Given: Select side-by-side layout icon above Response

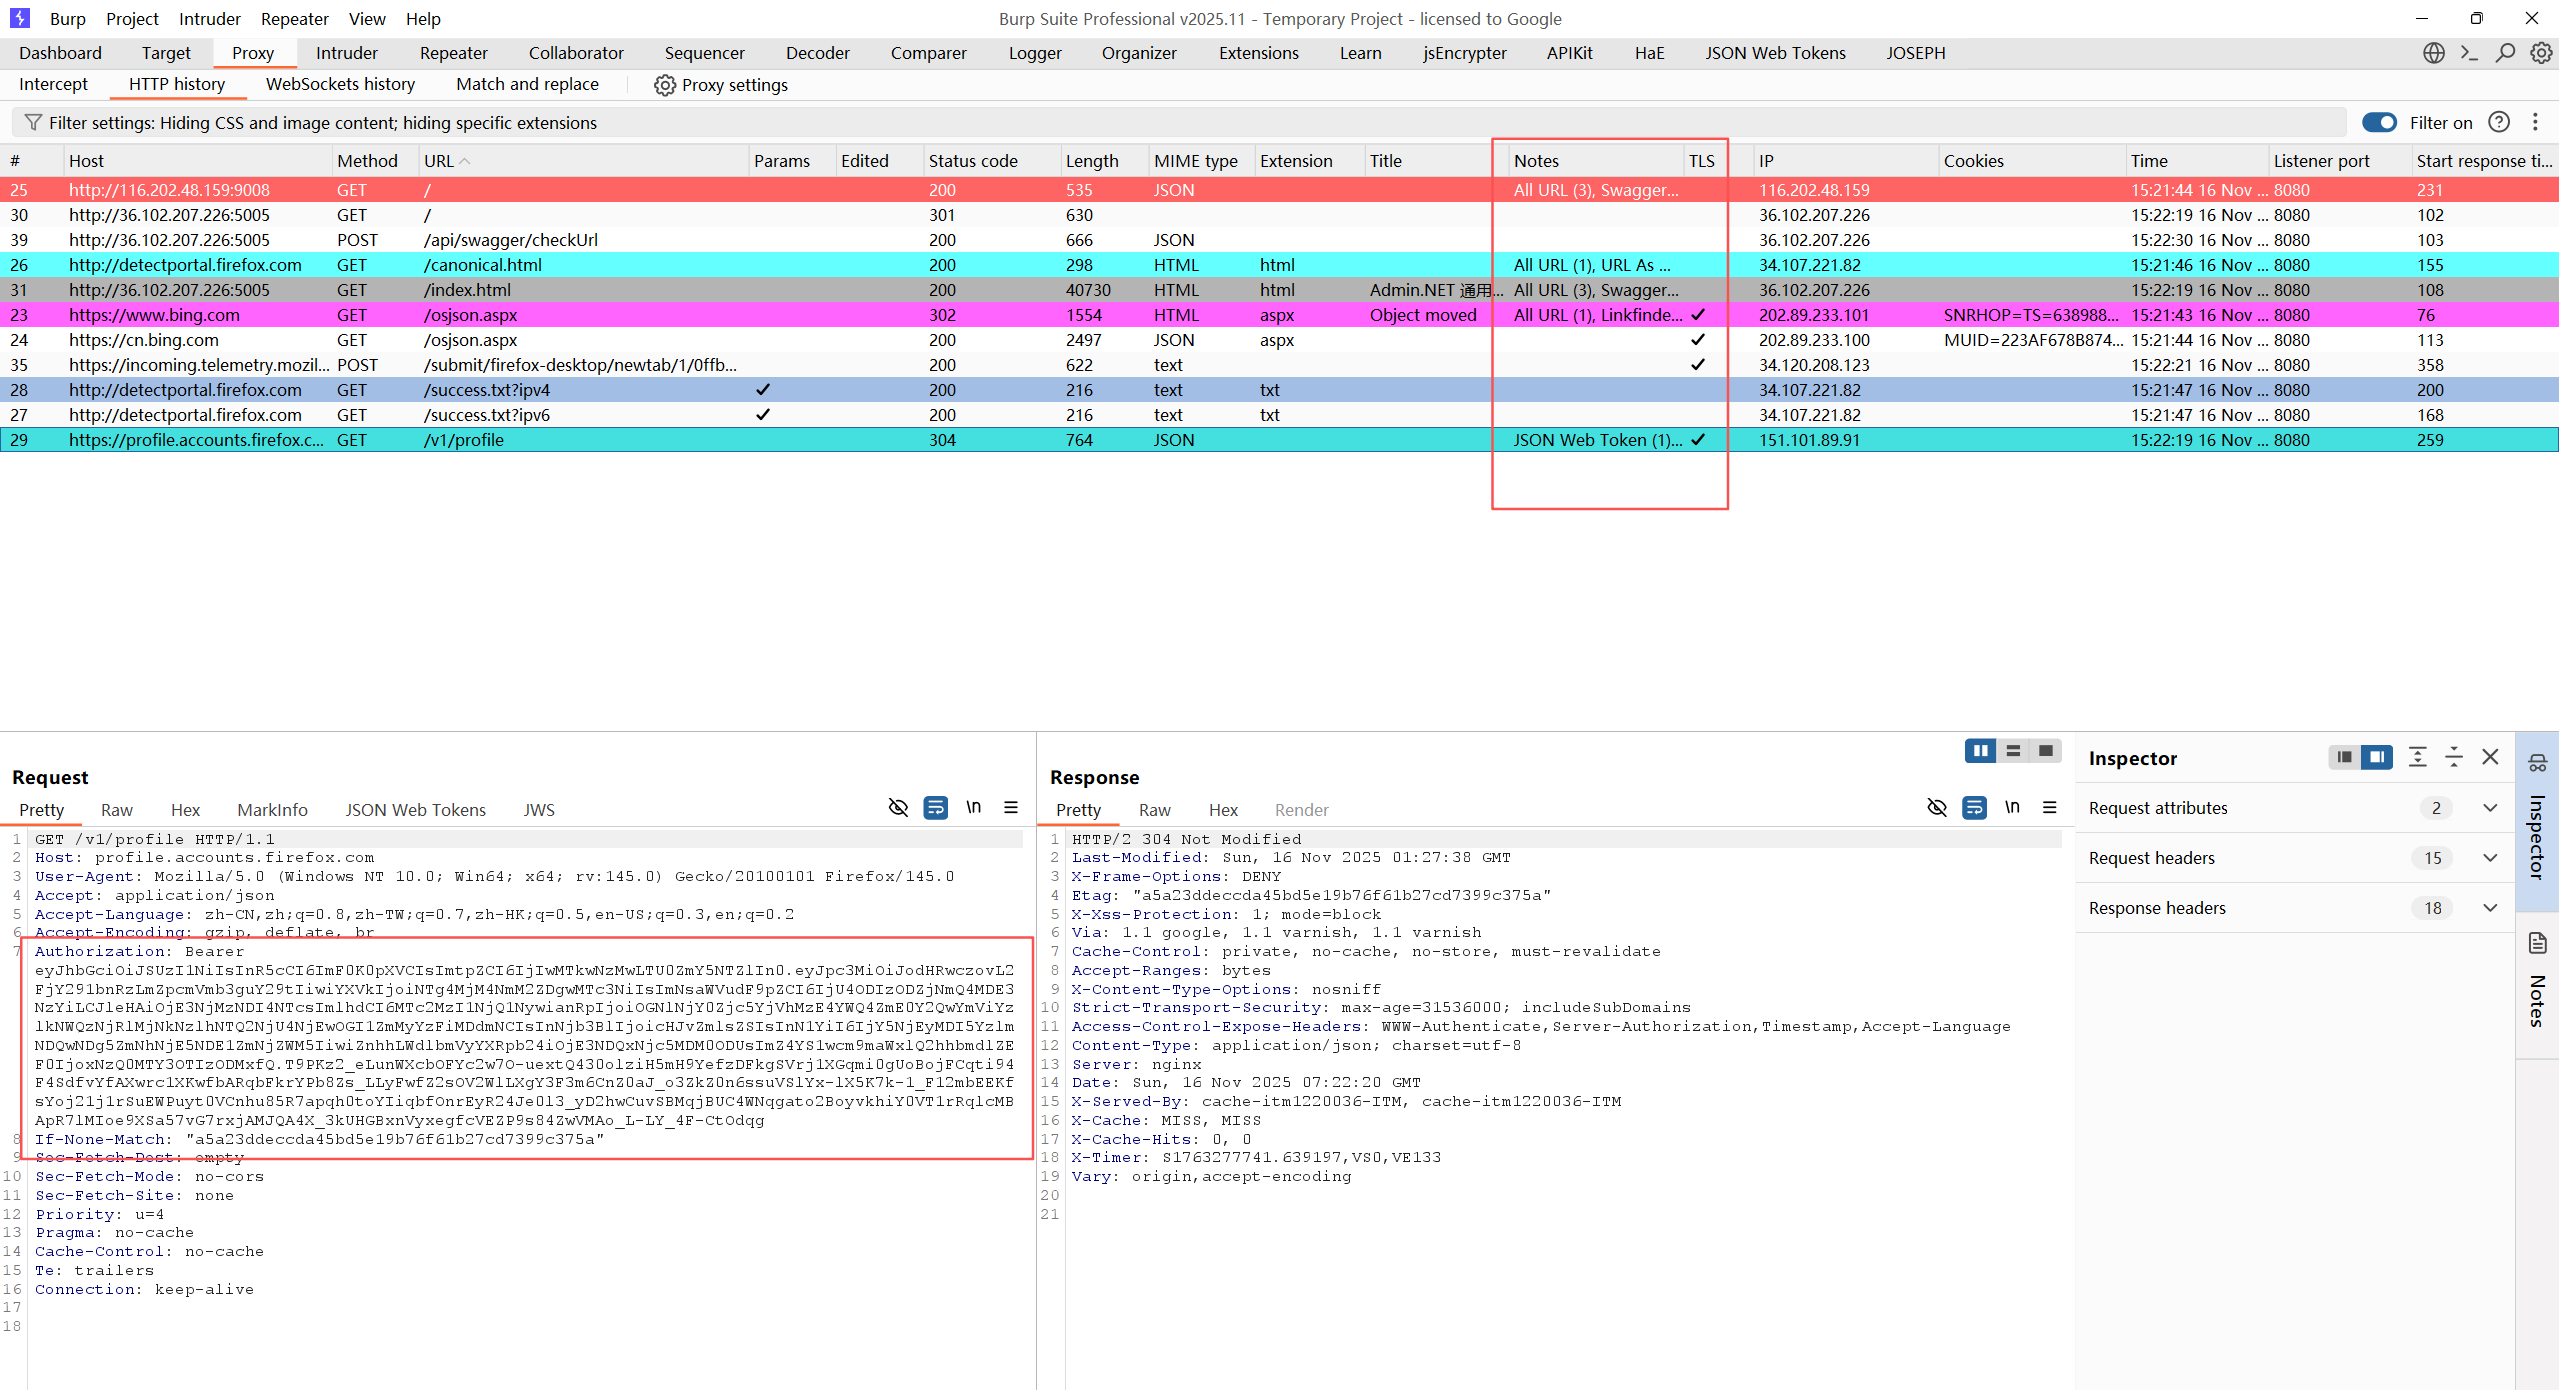Looking at the screenshot, I should click(x=1980, y=751).
